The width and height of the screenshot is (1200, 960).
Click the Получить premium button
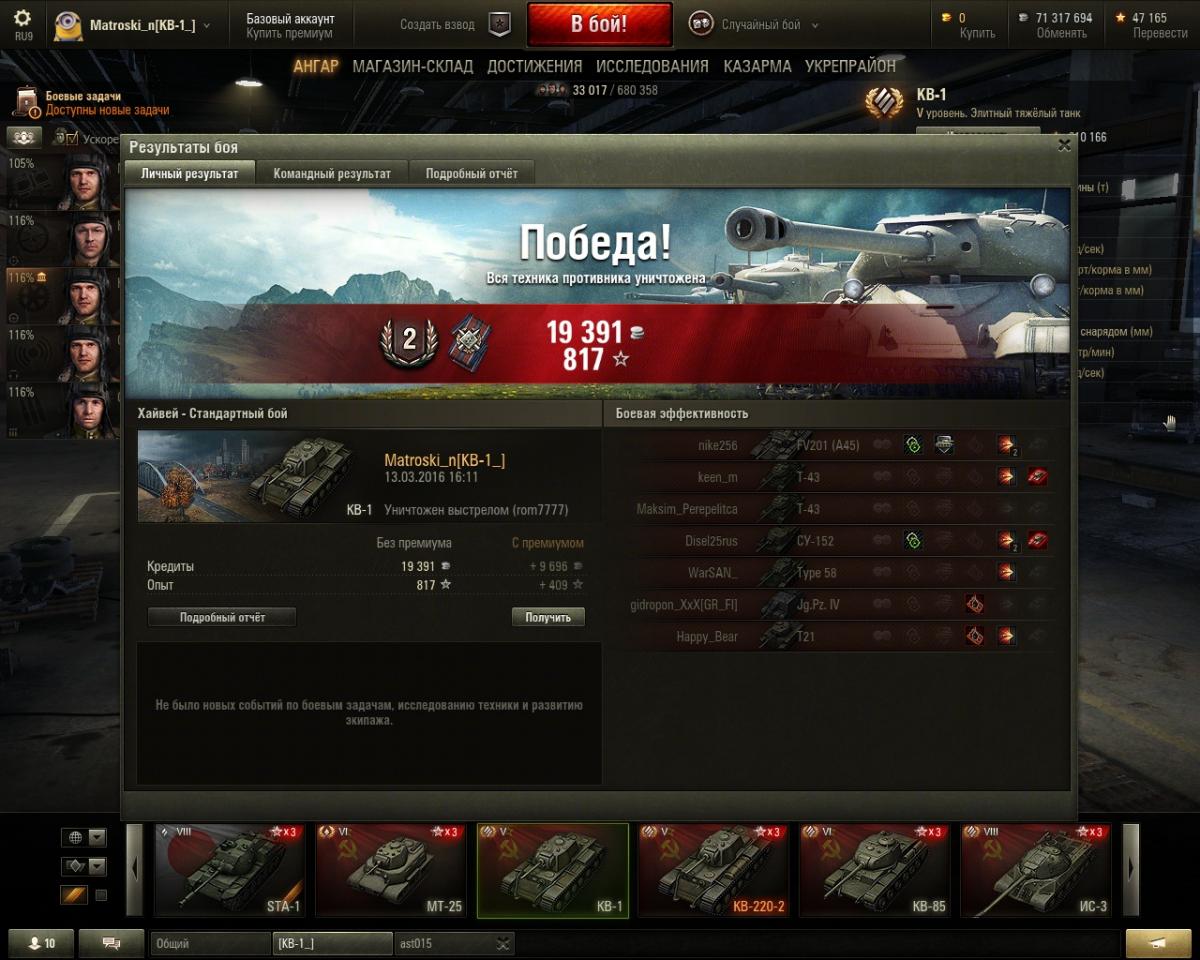(x=548, y=617)
